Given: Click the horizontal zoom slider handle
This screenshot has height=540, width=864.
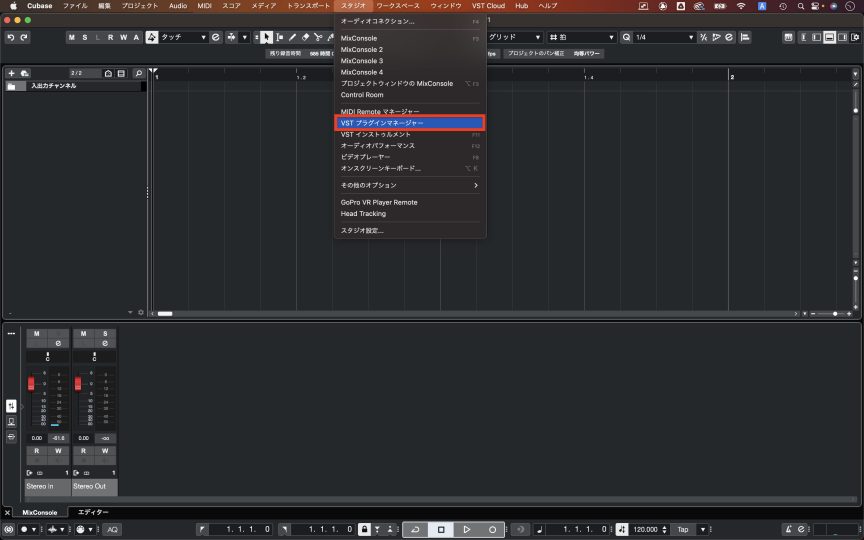Looking at the screenshot, I should click(835, 314).
